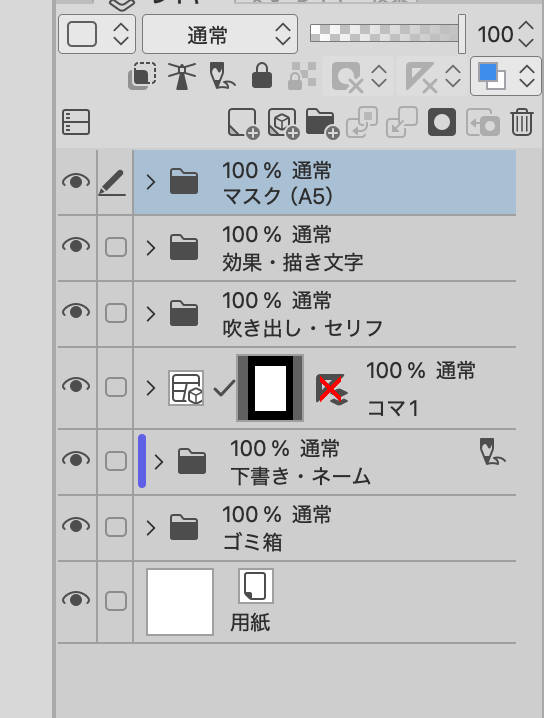Create a new raster layer
Viewport: 544px width, 718px height.
(243, 123)
